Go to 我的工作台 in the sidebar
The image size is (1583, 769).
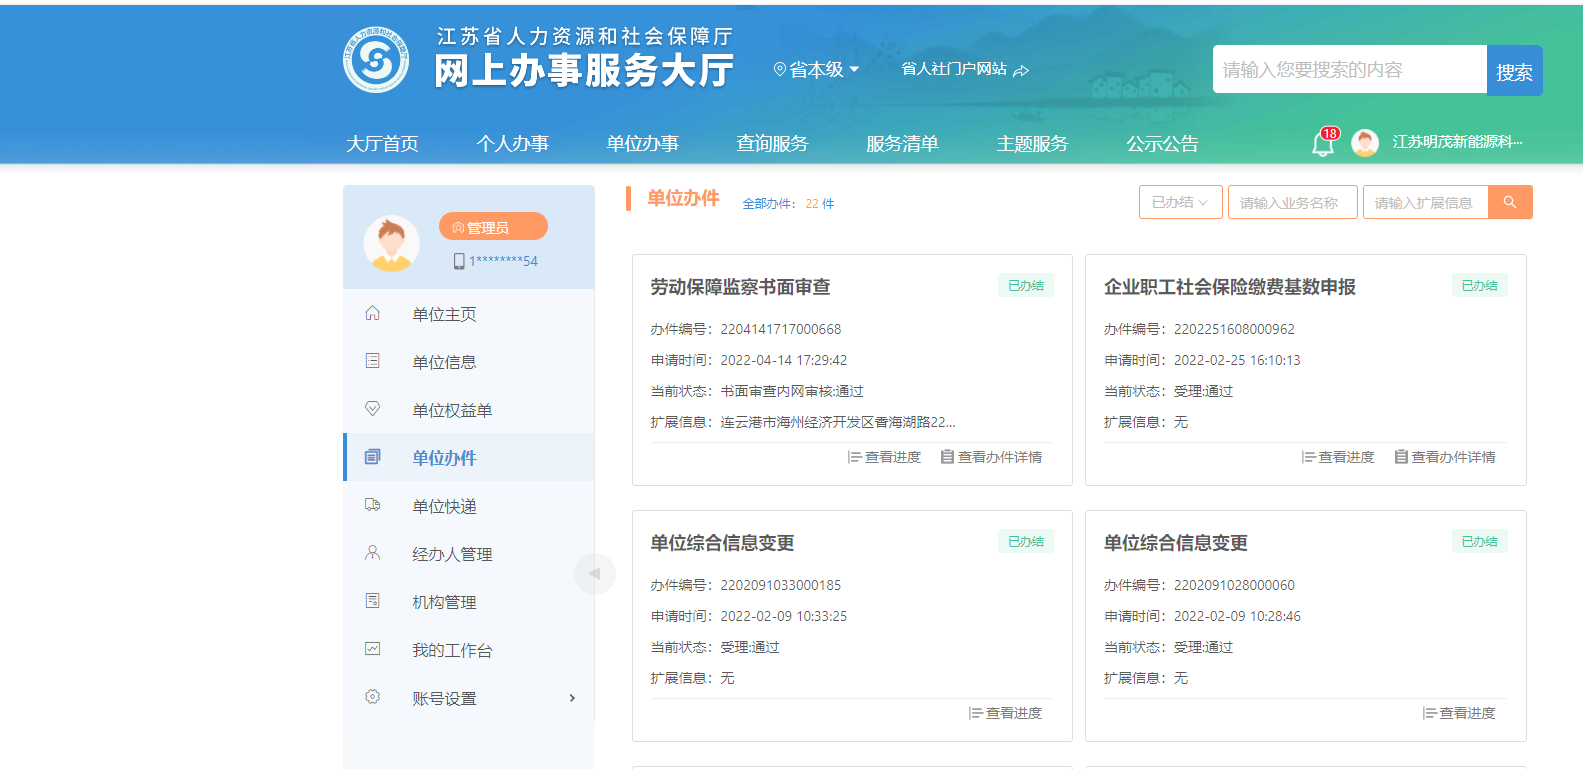click(452, 650)
